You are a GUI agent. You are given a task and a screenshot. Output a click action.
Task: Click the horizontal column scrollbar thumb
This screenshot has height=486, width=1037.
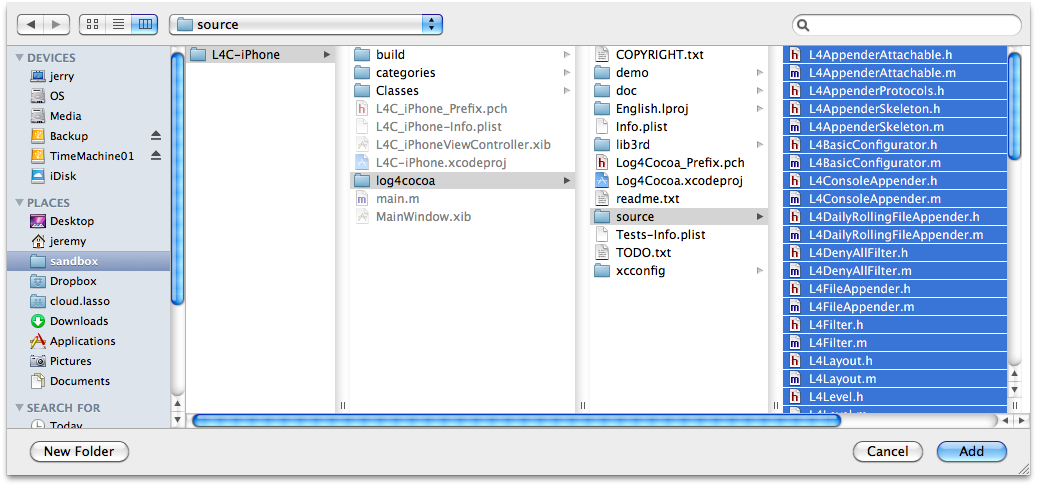[x=516, y=420]
